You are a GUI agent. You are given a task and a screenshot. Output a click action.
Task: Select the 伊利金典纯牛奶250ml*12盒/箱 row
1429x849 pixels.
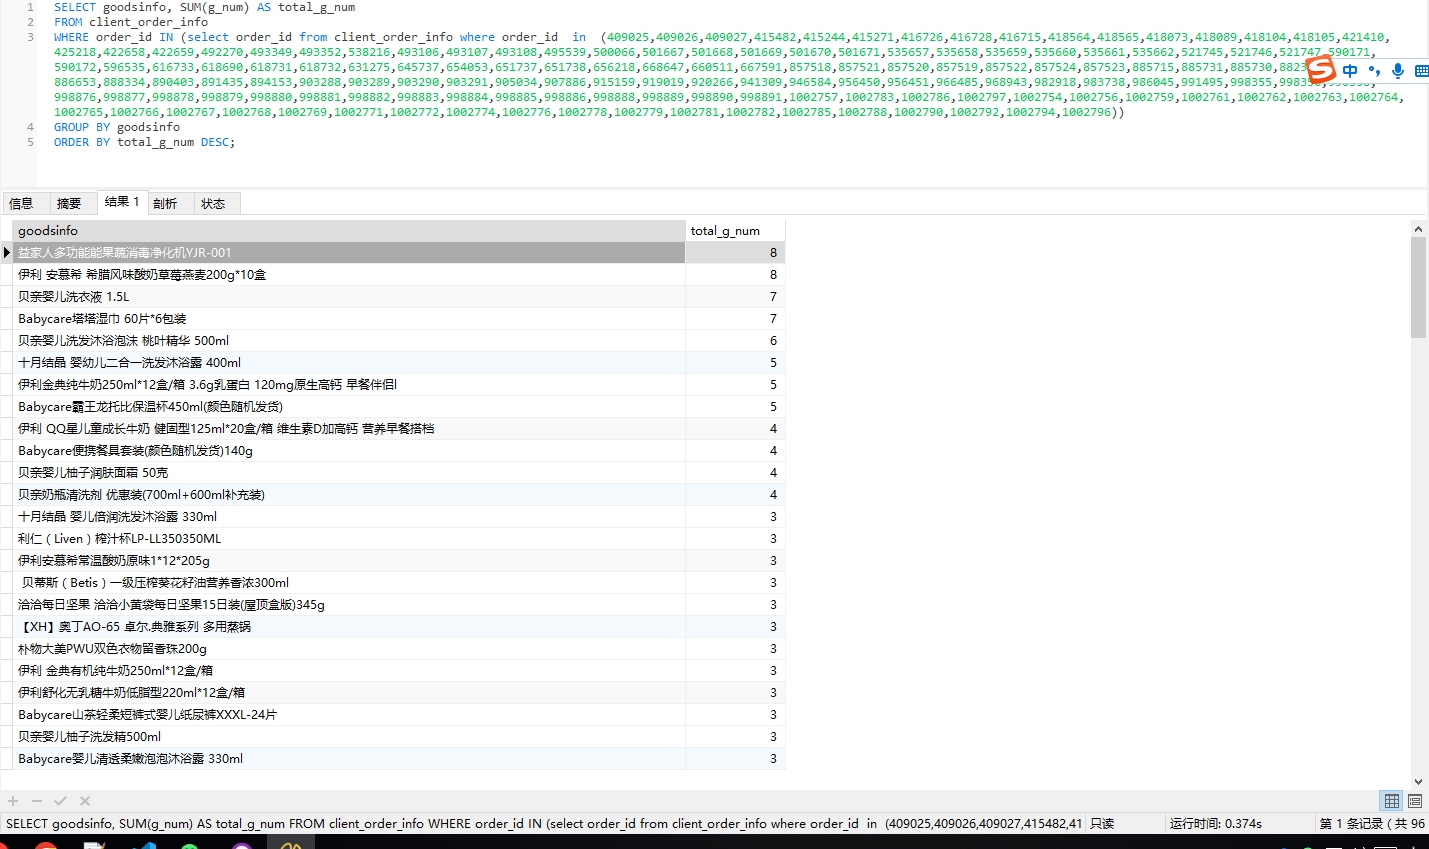pyautogui.click(x=349, y=385)
